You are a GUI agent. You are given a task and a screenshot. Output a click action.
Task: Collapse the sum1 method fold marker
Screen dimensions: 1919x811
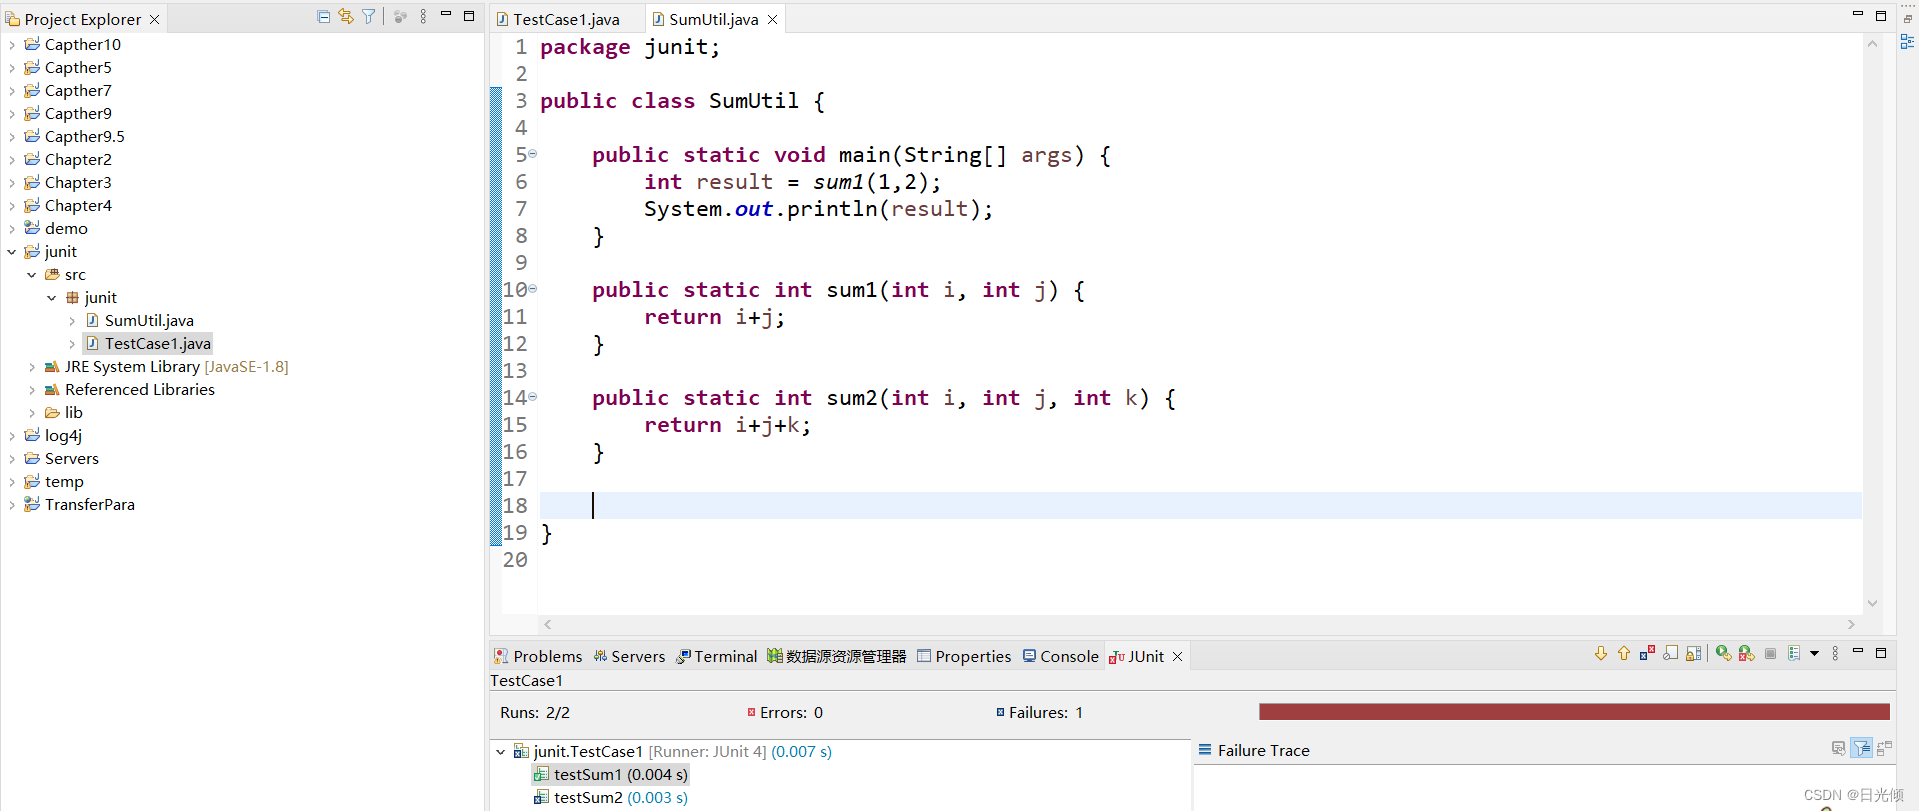[x=532, y=289]
